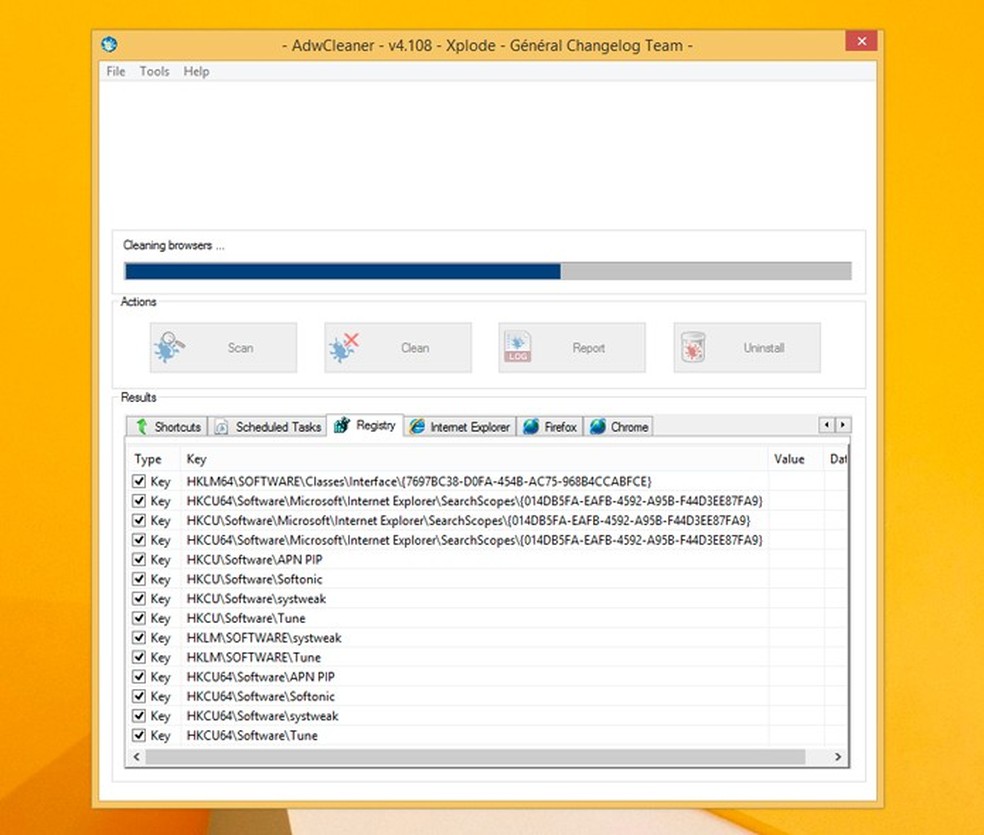Screen dimensions: 984x835
Task: Switch to the Internet Explorer tab
Action: [460, 427]
